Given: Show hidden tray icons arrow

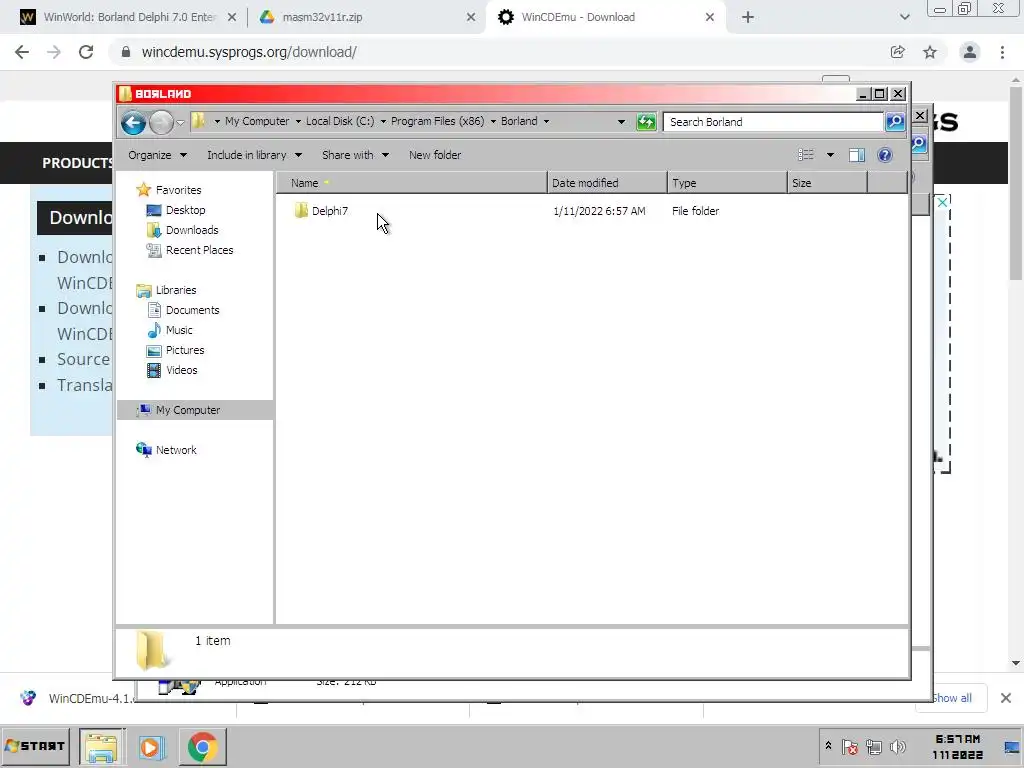Looking at the screenshot, I should (x=828, y=746).
